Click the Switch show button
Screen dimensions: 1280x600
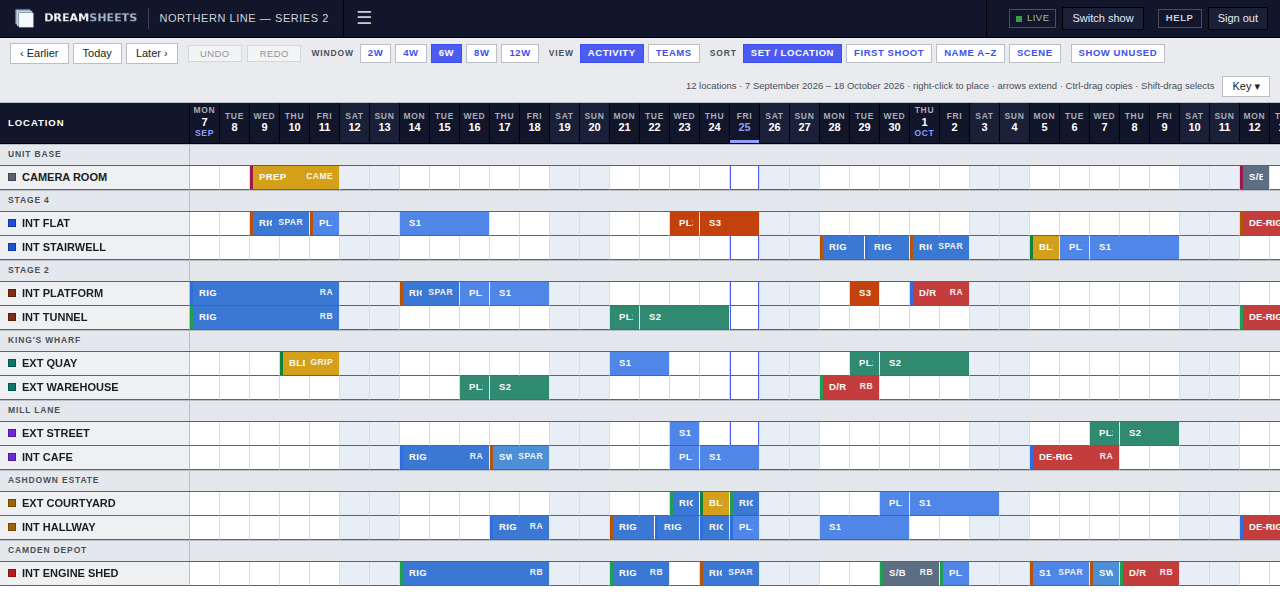point(1103,18)
